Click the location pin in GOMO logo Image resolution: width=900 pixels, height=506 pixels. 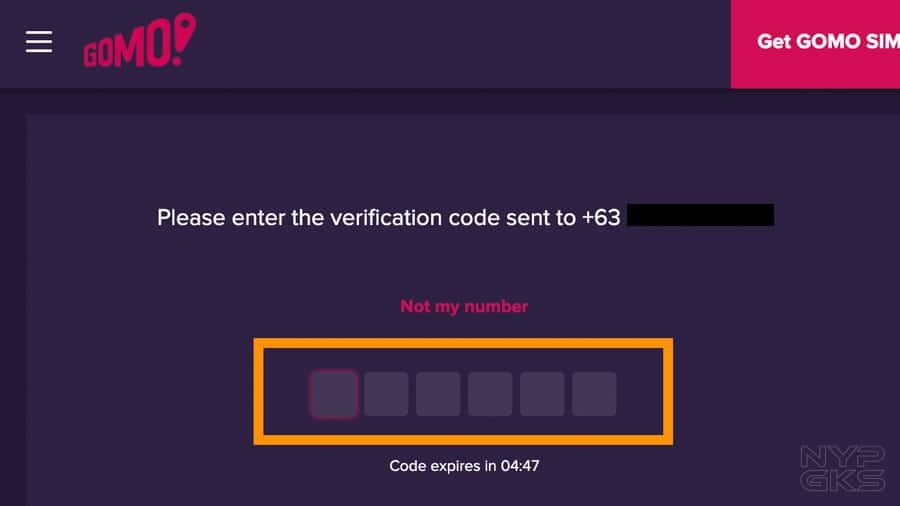click(185, 32)
